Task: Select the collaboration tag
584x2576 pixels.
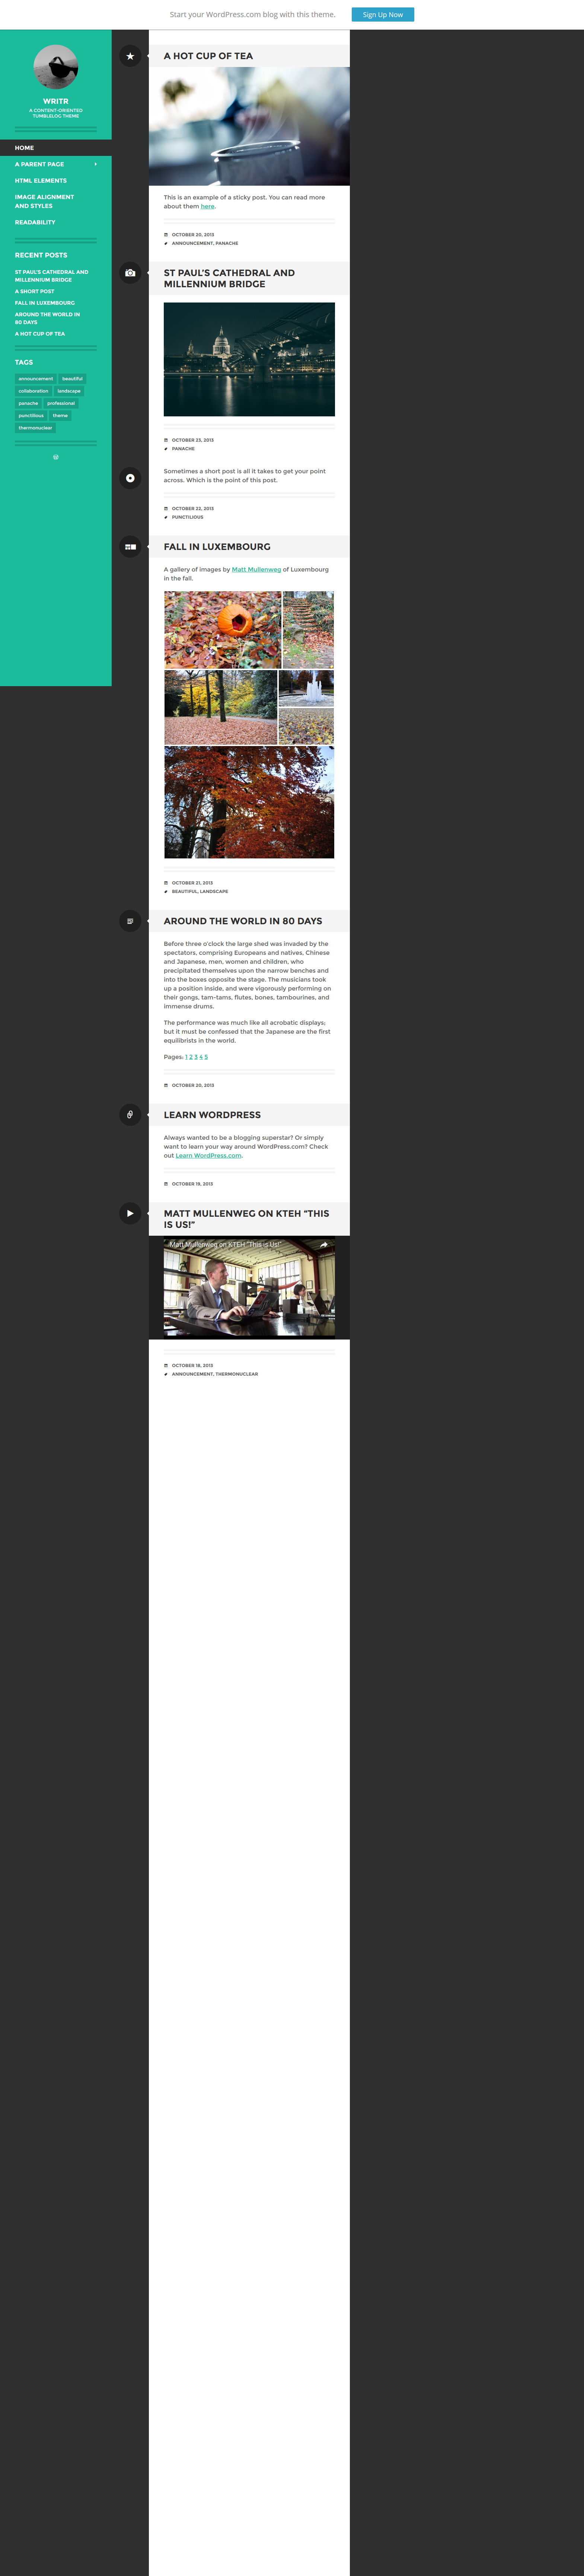Action: [x=33, y=391]
